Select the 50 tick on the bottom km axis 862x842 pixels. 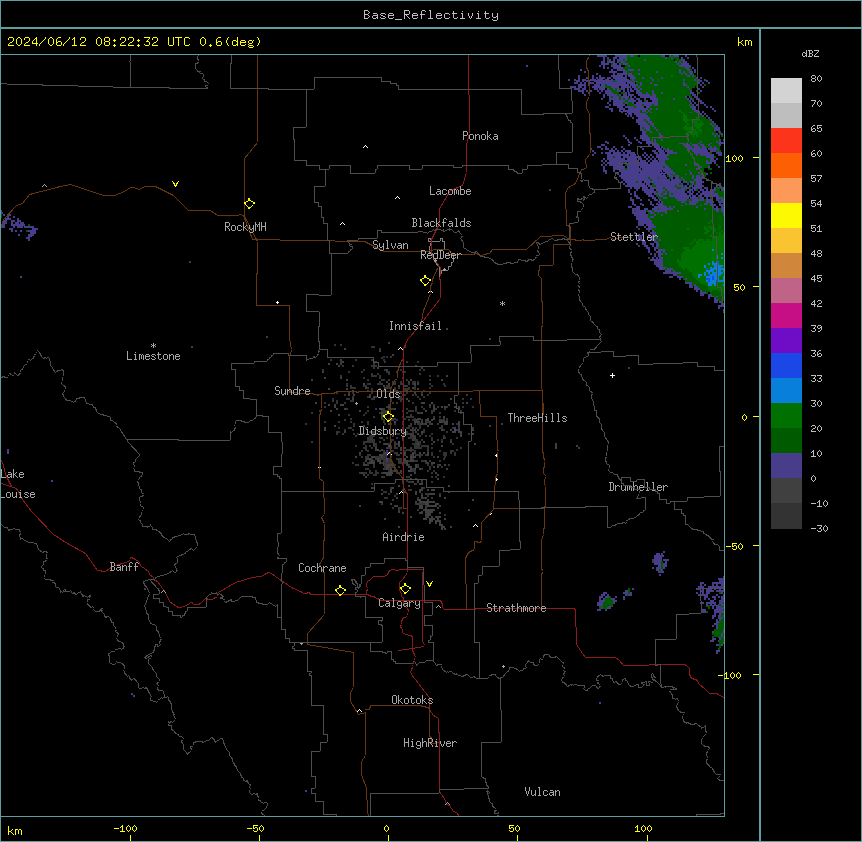[x=514, y=828]
